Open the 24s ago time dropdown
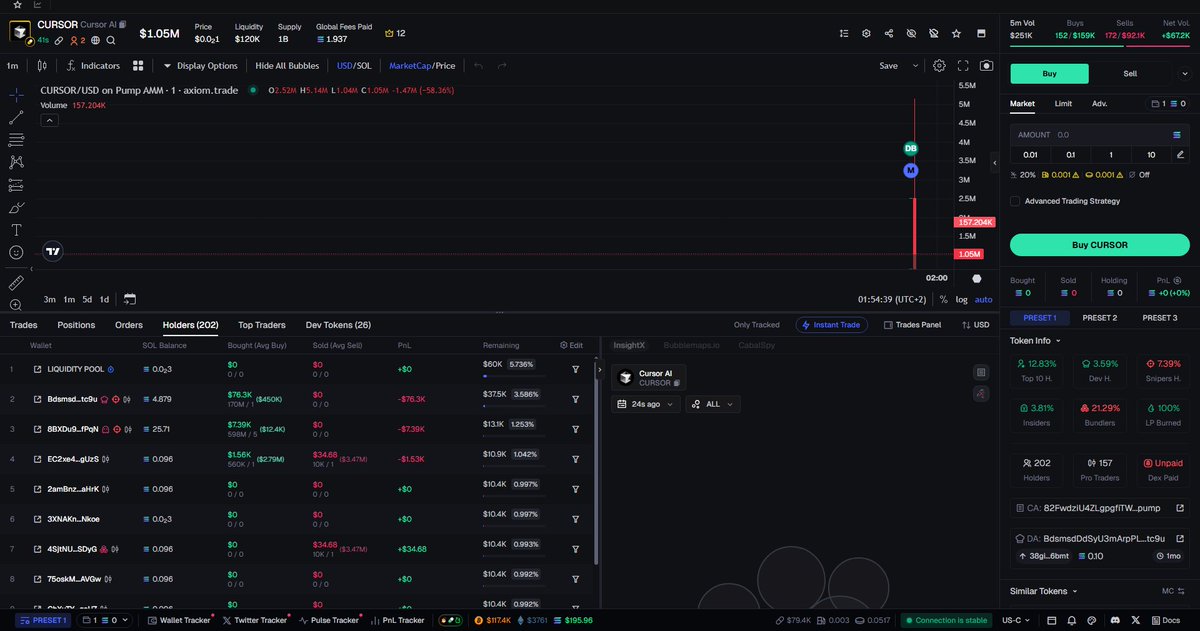The height and width of the screenshot is (631, 1200). (x=645, y=404)
